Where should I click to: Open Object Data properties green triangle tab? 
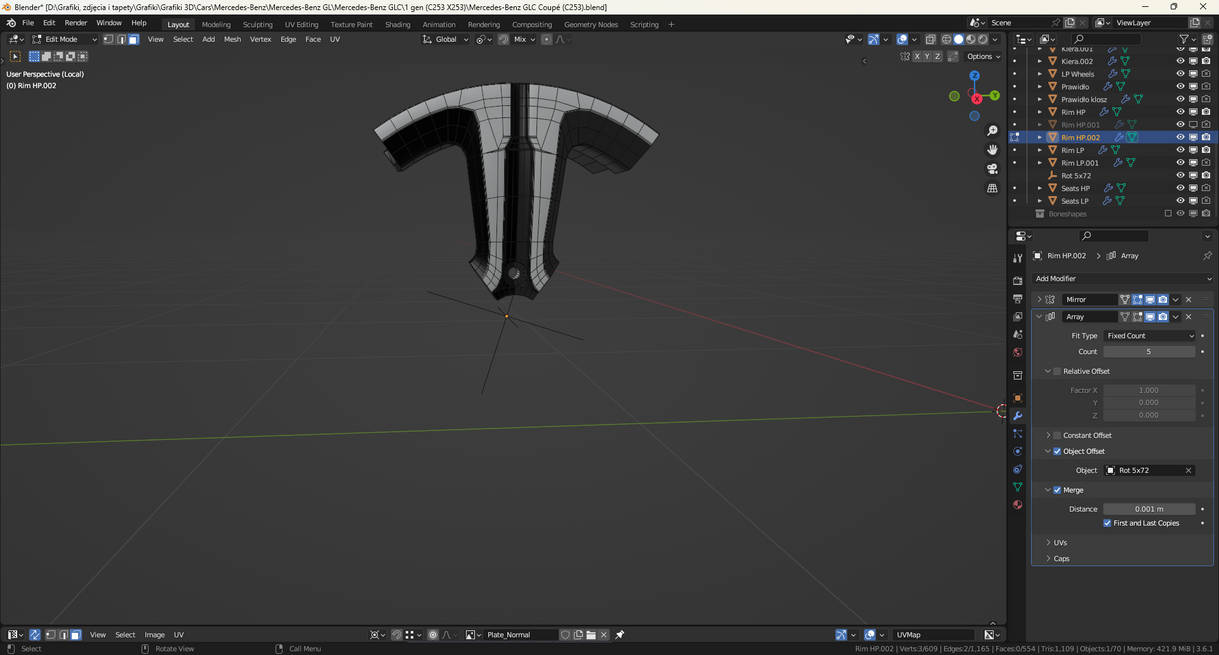click(x=1018, y=487)
